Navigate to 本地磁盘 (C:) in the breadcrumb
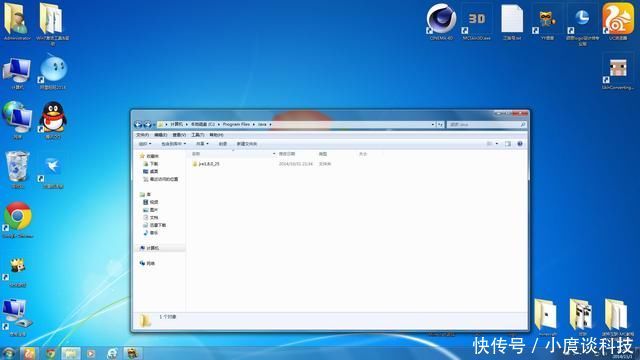This screenshot has height=360, width=640. [202, 124]
